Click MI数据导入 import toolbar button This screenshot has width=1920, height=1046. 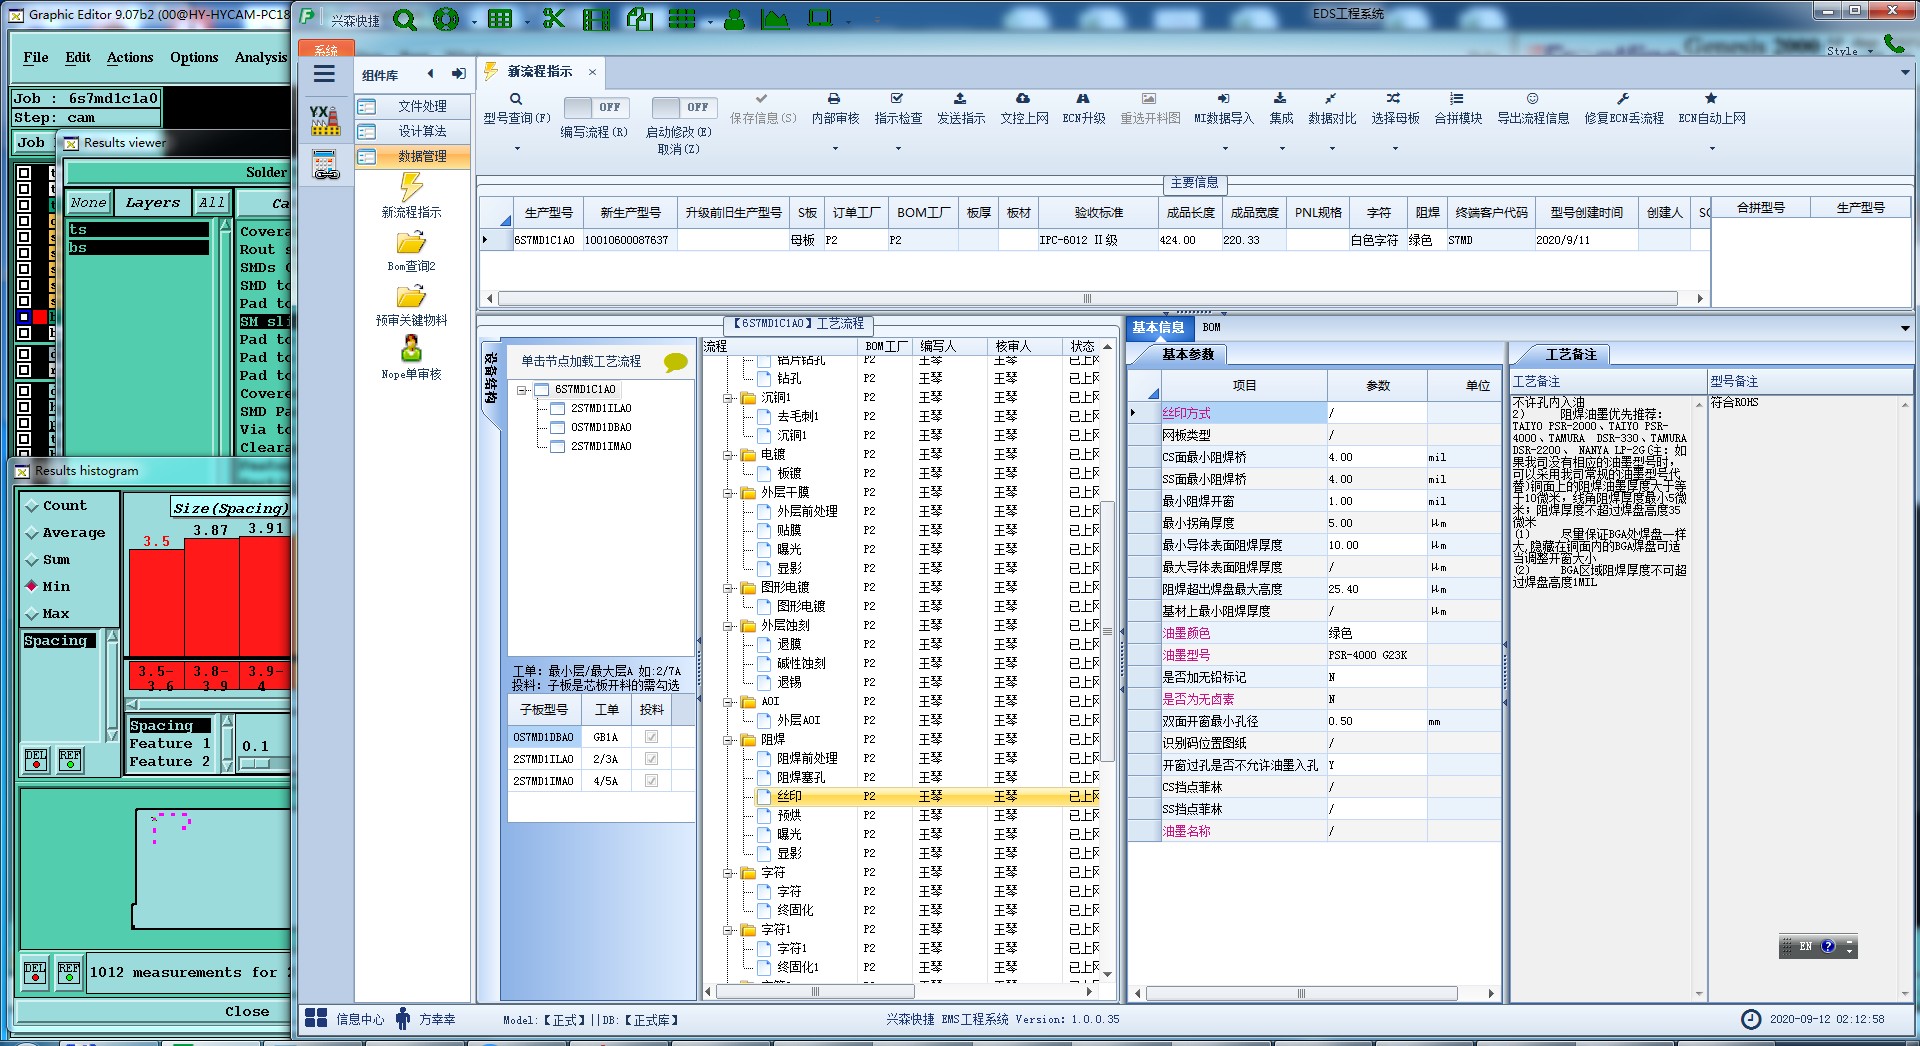[1224, 109]
